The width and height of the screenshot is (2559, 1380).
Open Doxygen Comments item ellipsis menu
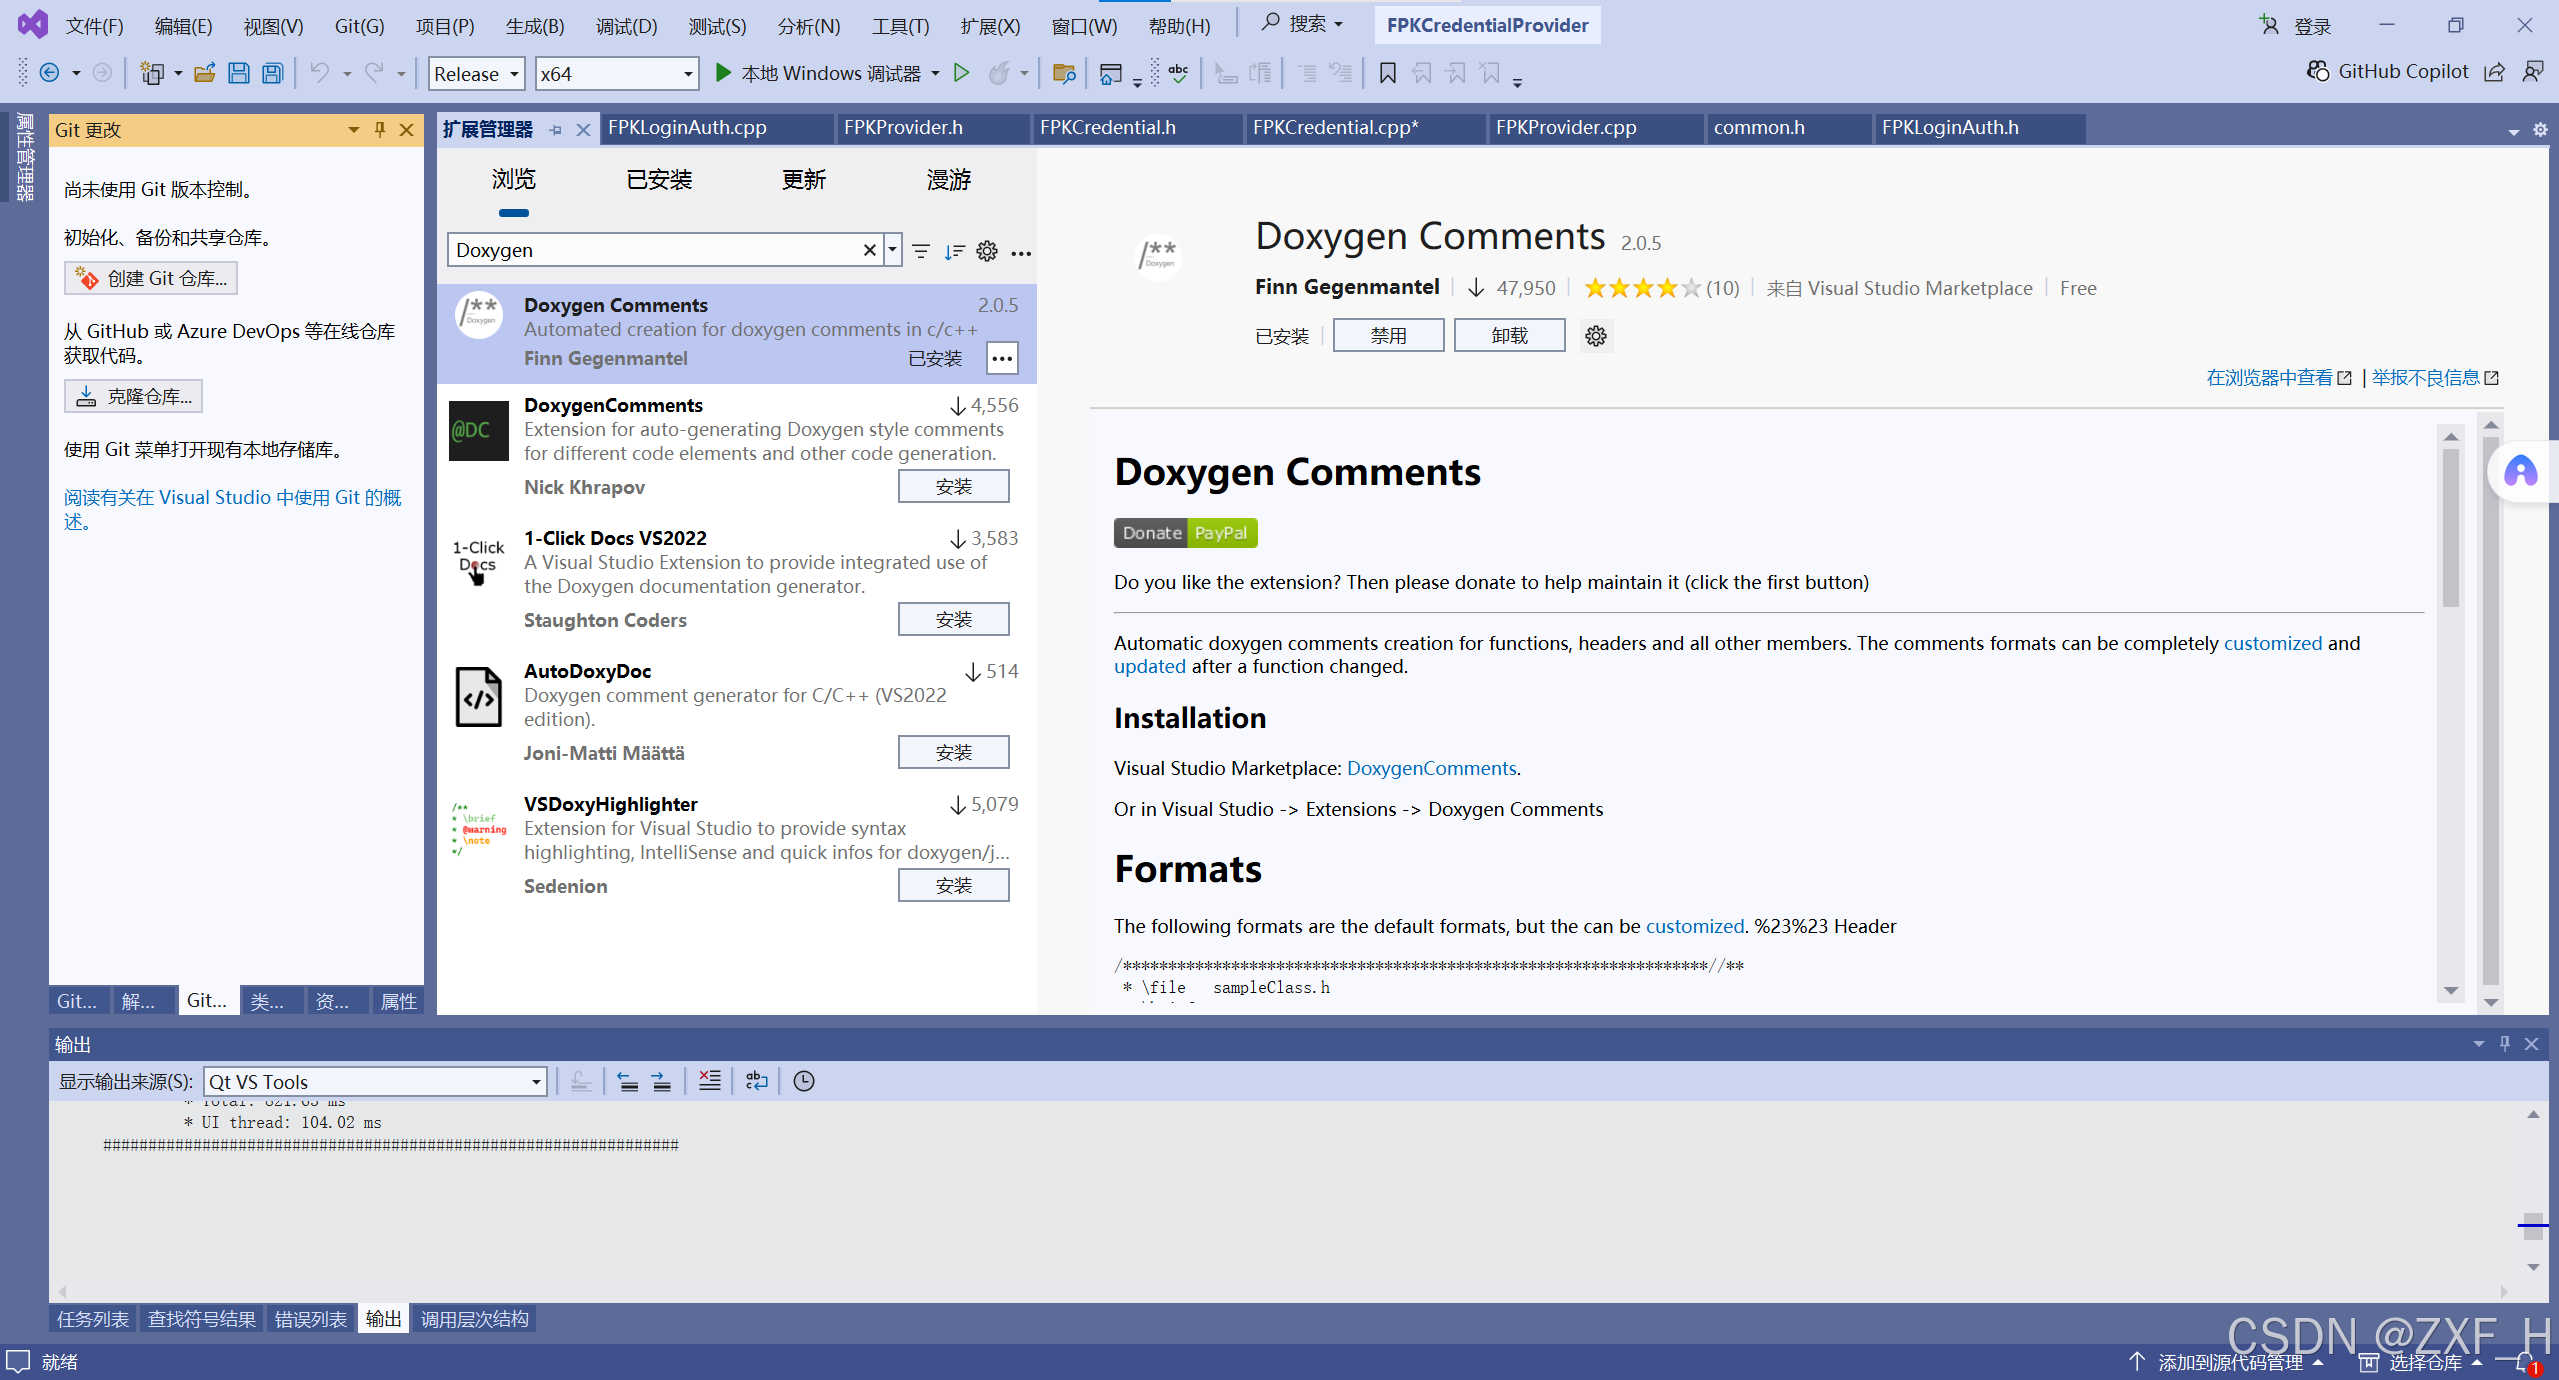(x=1002, y=358)
